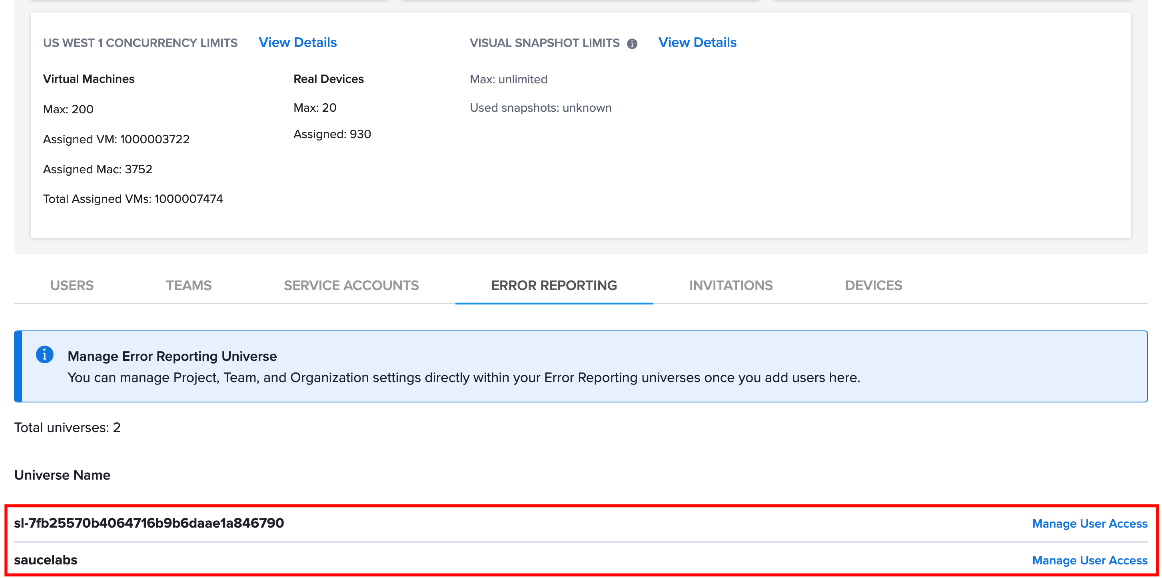This screenshot has width=1162, height=578.
Task: Open the Service Accounts tab
Action: (351, 285)
